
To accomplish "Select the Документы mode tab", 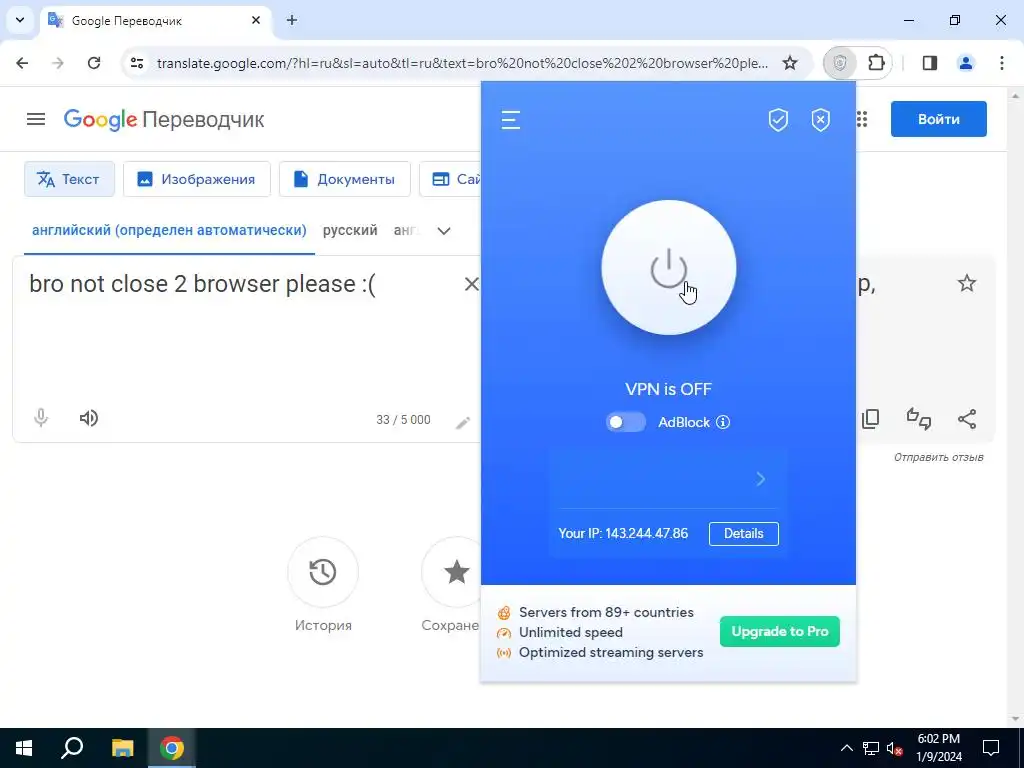I will 344,179.
